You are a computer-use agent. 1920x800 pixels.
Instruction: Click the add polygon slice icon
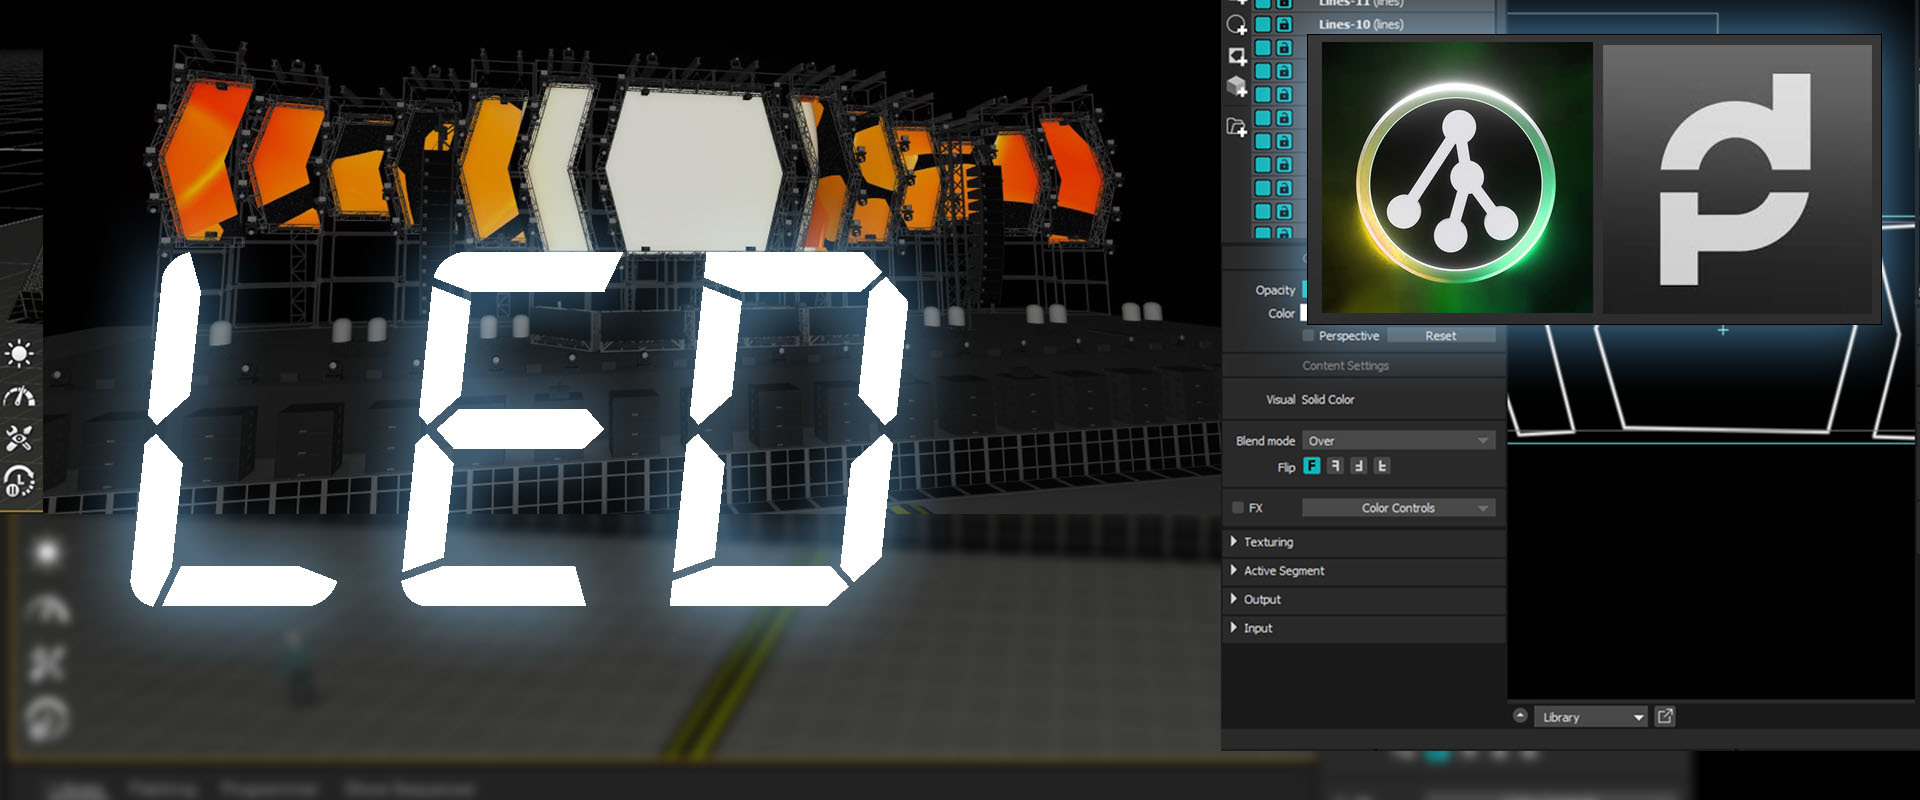point(1237,56)
